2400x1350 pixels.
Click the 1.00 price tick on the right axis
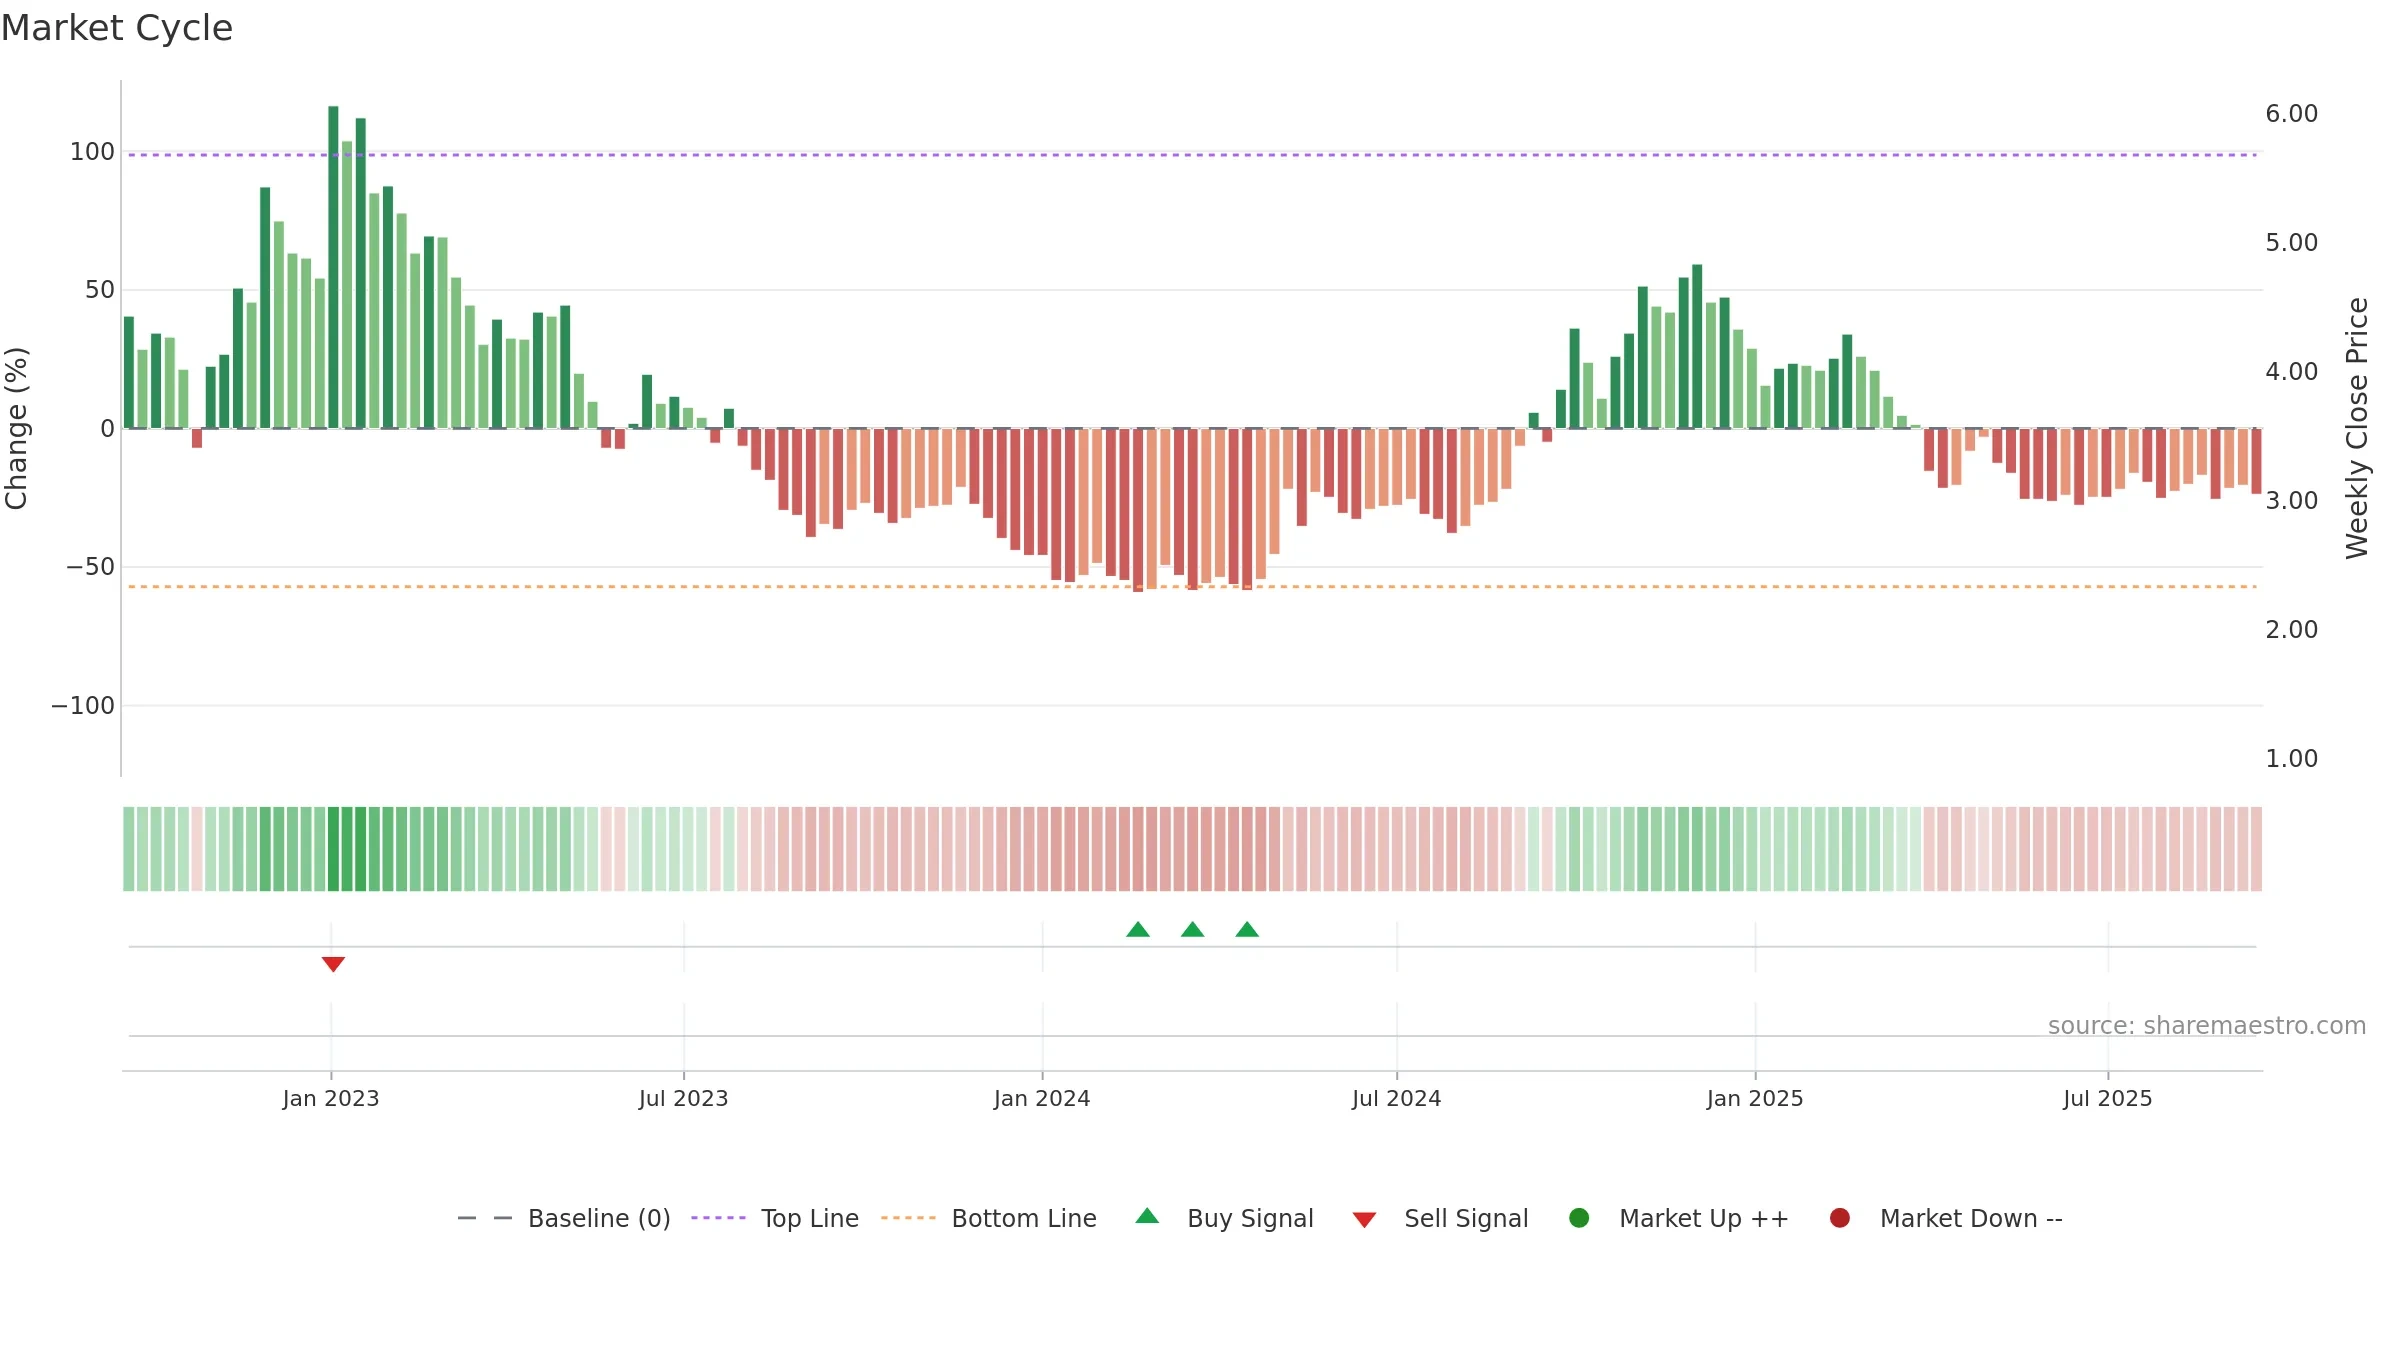[x=2292, y=759]
